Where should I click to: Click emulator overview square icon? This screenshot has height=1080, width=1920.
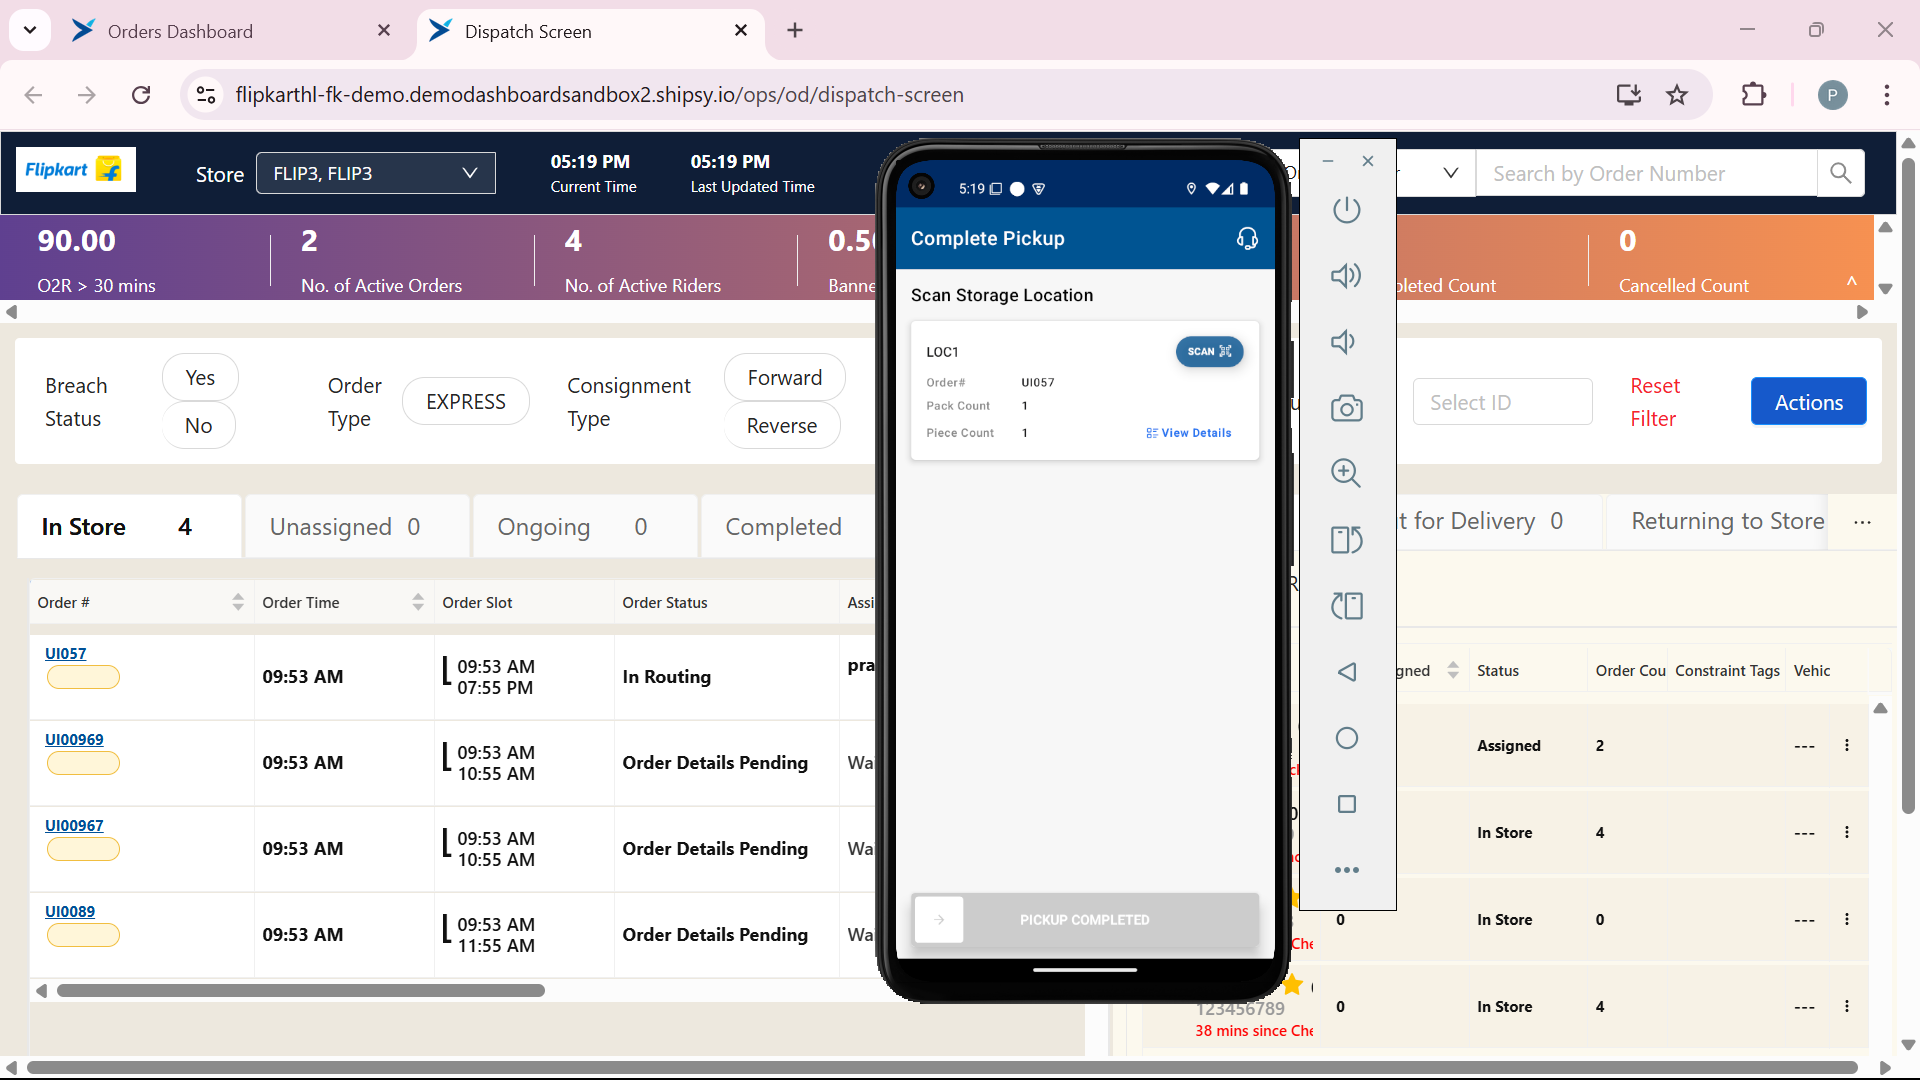pos(1347,804)
